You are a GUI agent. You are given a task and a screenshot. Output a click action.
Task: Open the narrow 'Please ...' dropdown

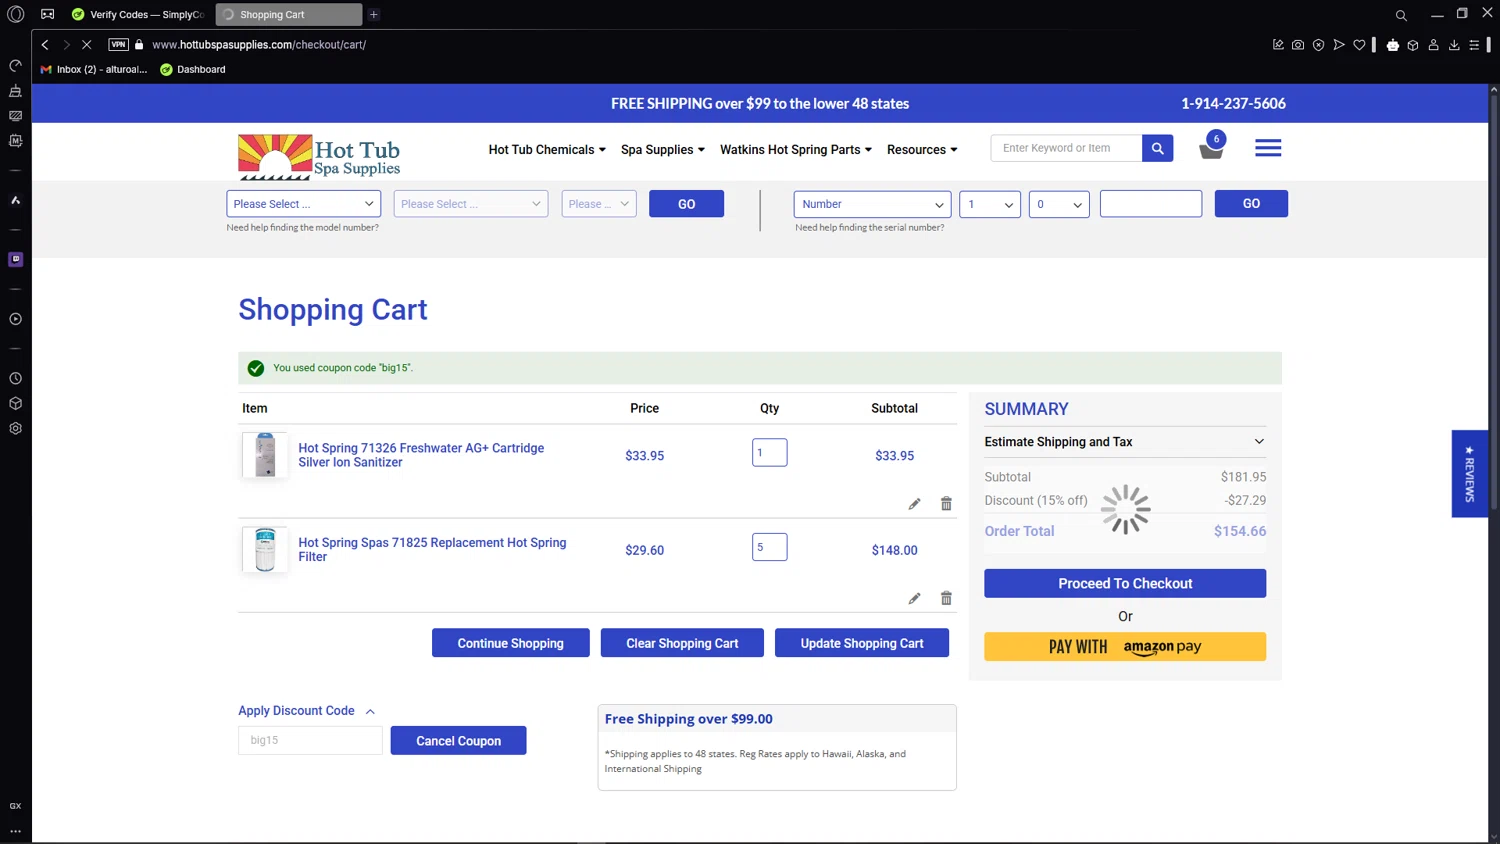click(599, 204)
